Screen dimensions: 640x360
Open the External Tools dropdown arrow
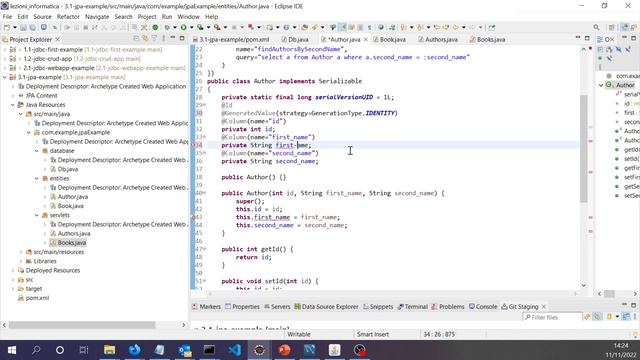[x=225, y=27]
